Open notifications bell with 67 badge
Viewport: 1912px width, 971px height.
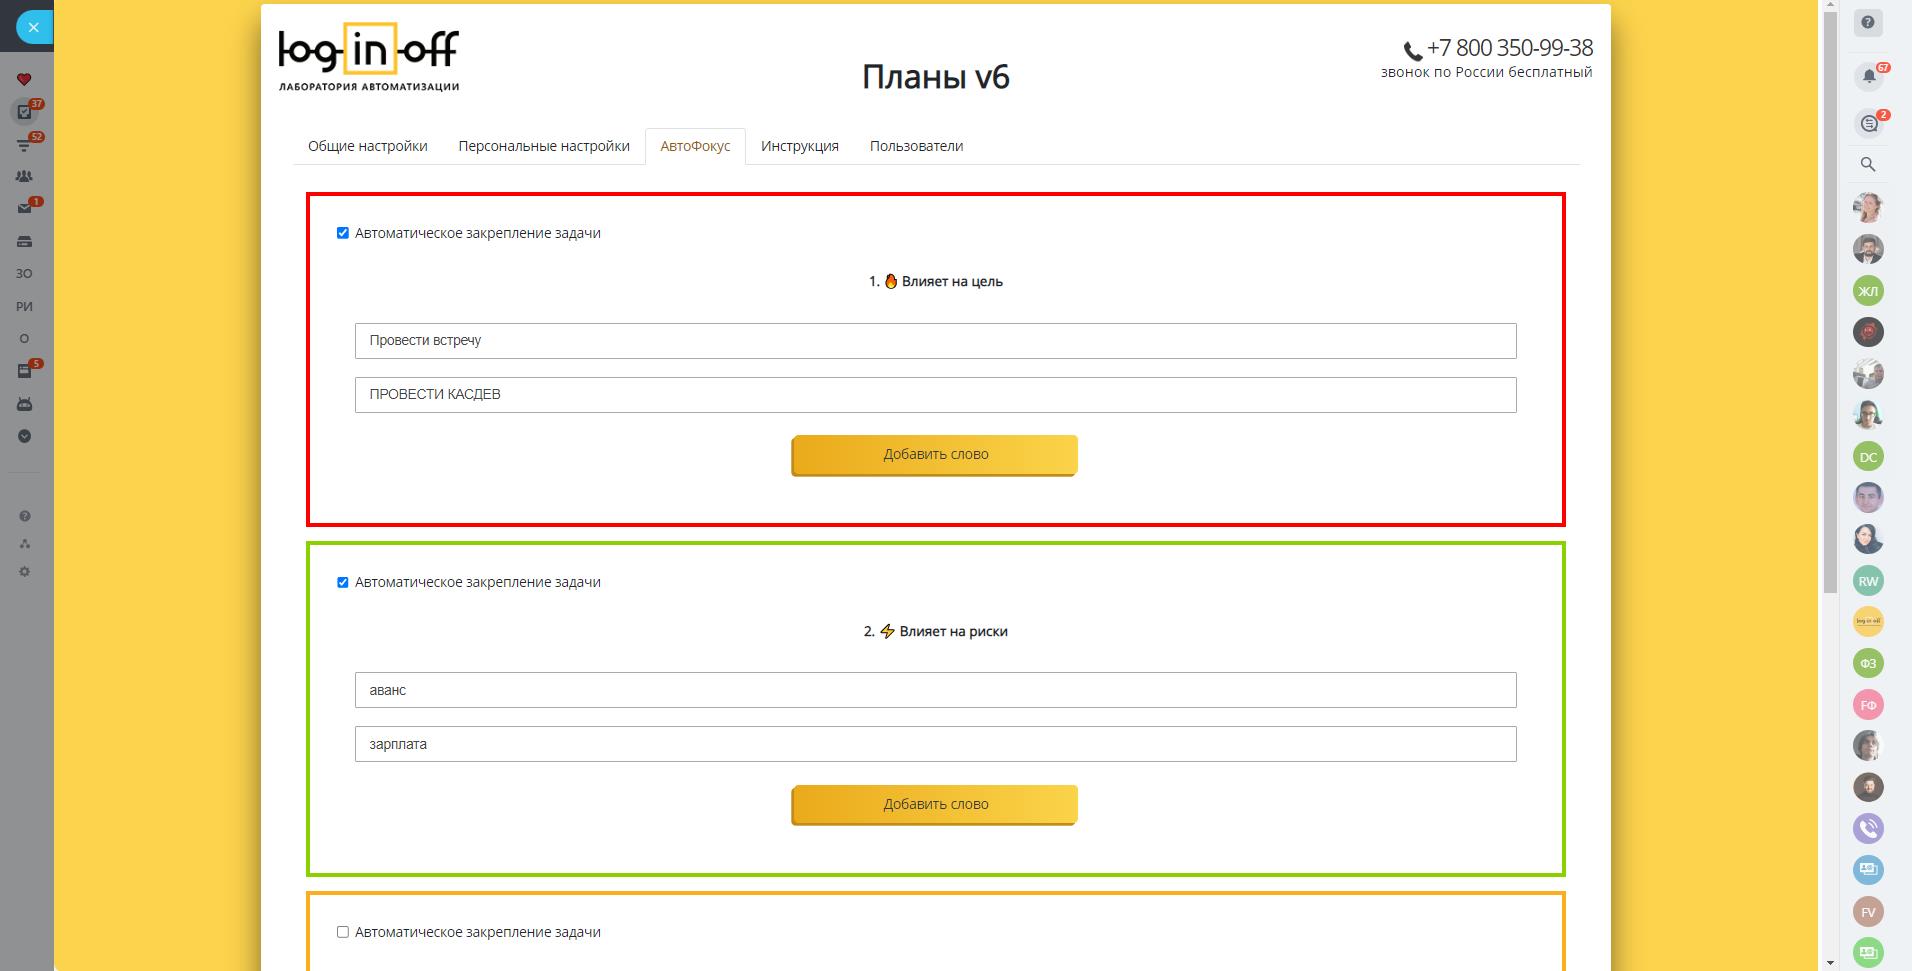pyautogui.click(x=1868, y=76)
